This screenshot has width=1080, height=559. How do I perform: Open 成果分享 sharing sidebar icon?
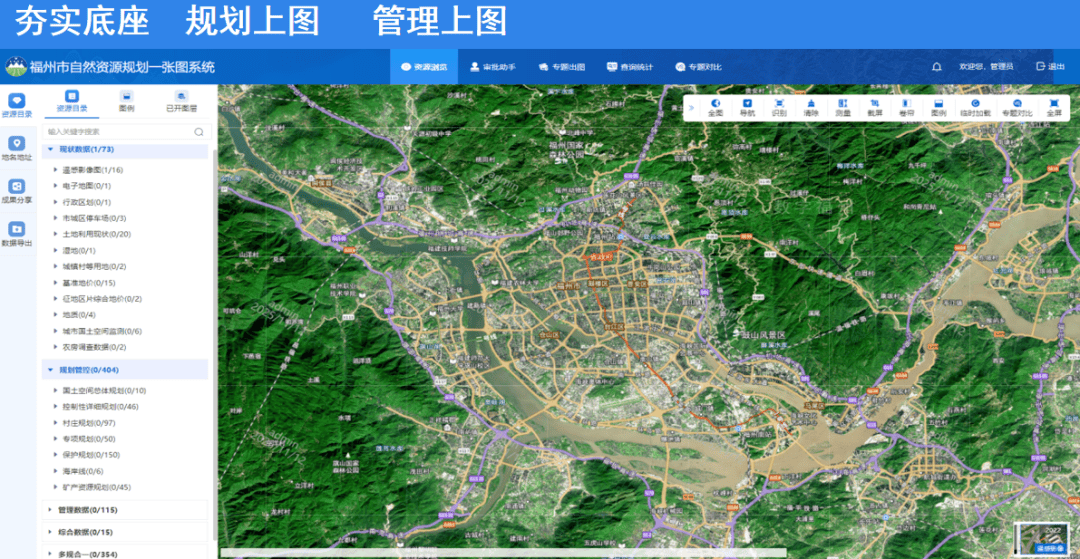coord(17,191)
